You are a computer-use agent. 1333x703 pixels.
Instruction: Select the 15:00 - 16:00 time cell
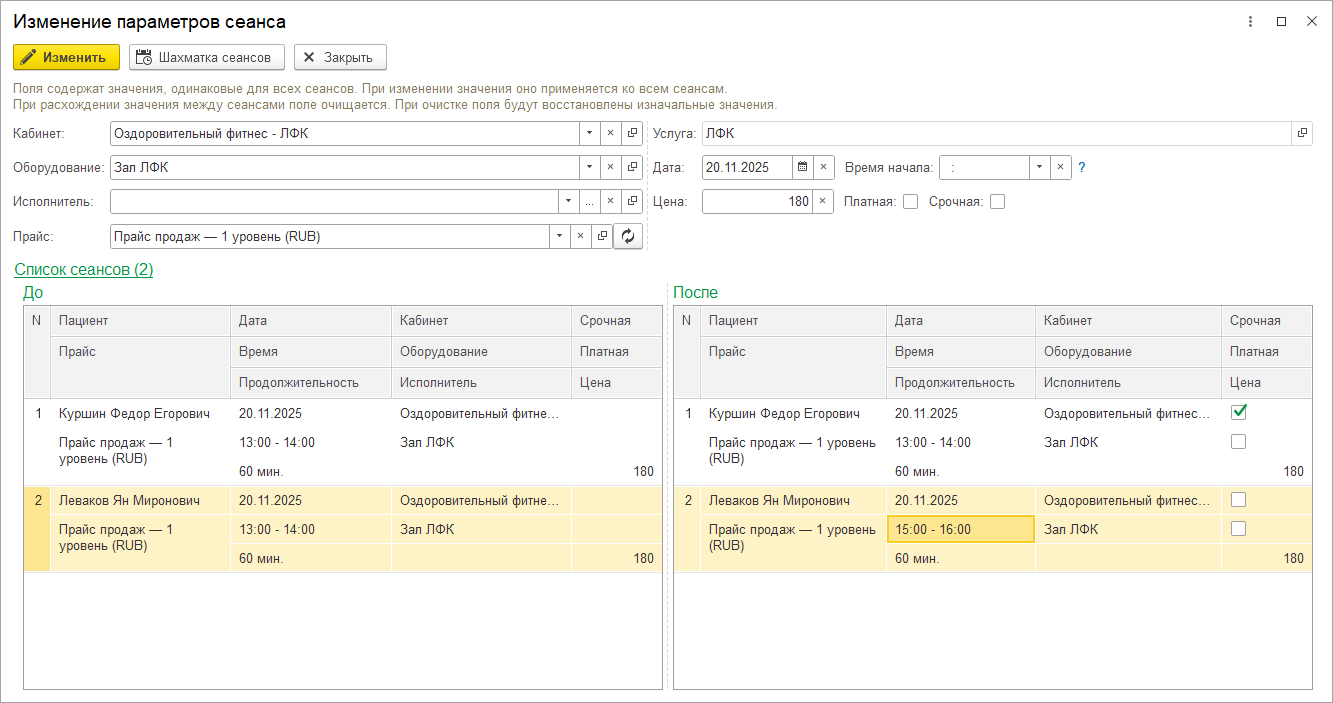[x=960, y=529]
